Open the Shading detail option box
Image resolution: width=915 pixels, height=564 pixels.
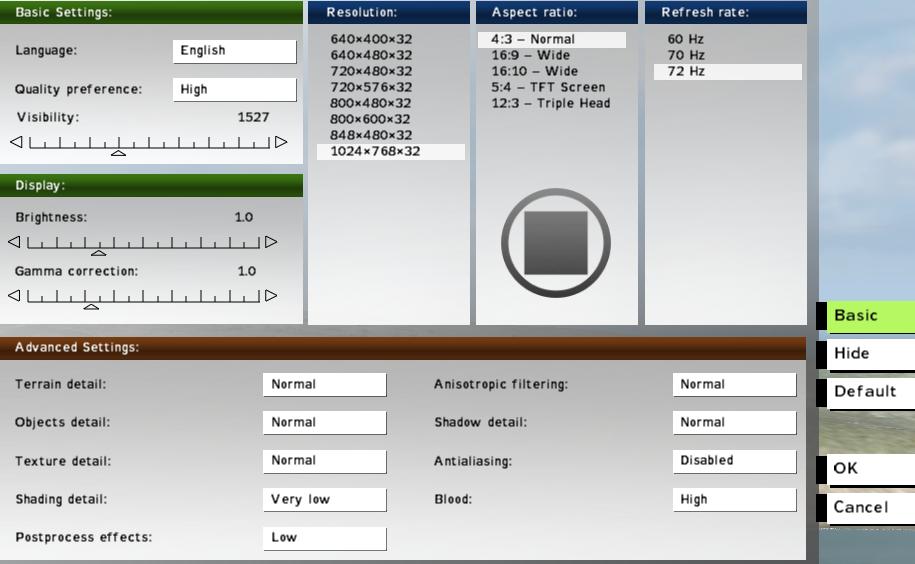point(324,500)
